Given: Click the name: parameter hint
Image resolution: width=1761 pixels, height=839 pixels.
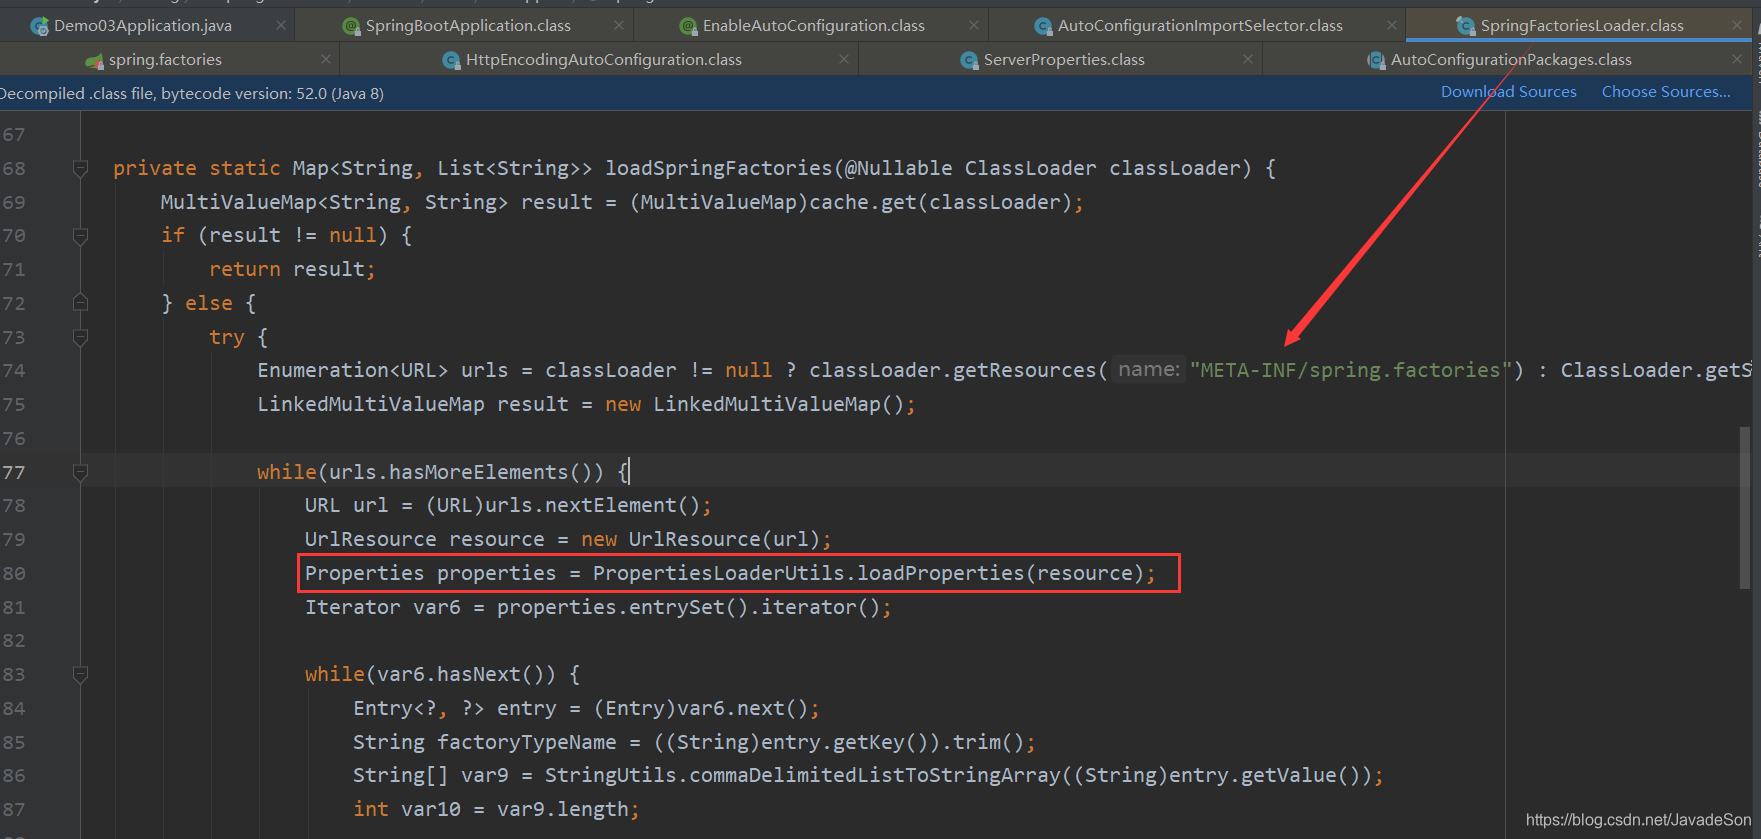Looking at the screenshot, I should coord(1149,370).
